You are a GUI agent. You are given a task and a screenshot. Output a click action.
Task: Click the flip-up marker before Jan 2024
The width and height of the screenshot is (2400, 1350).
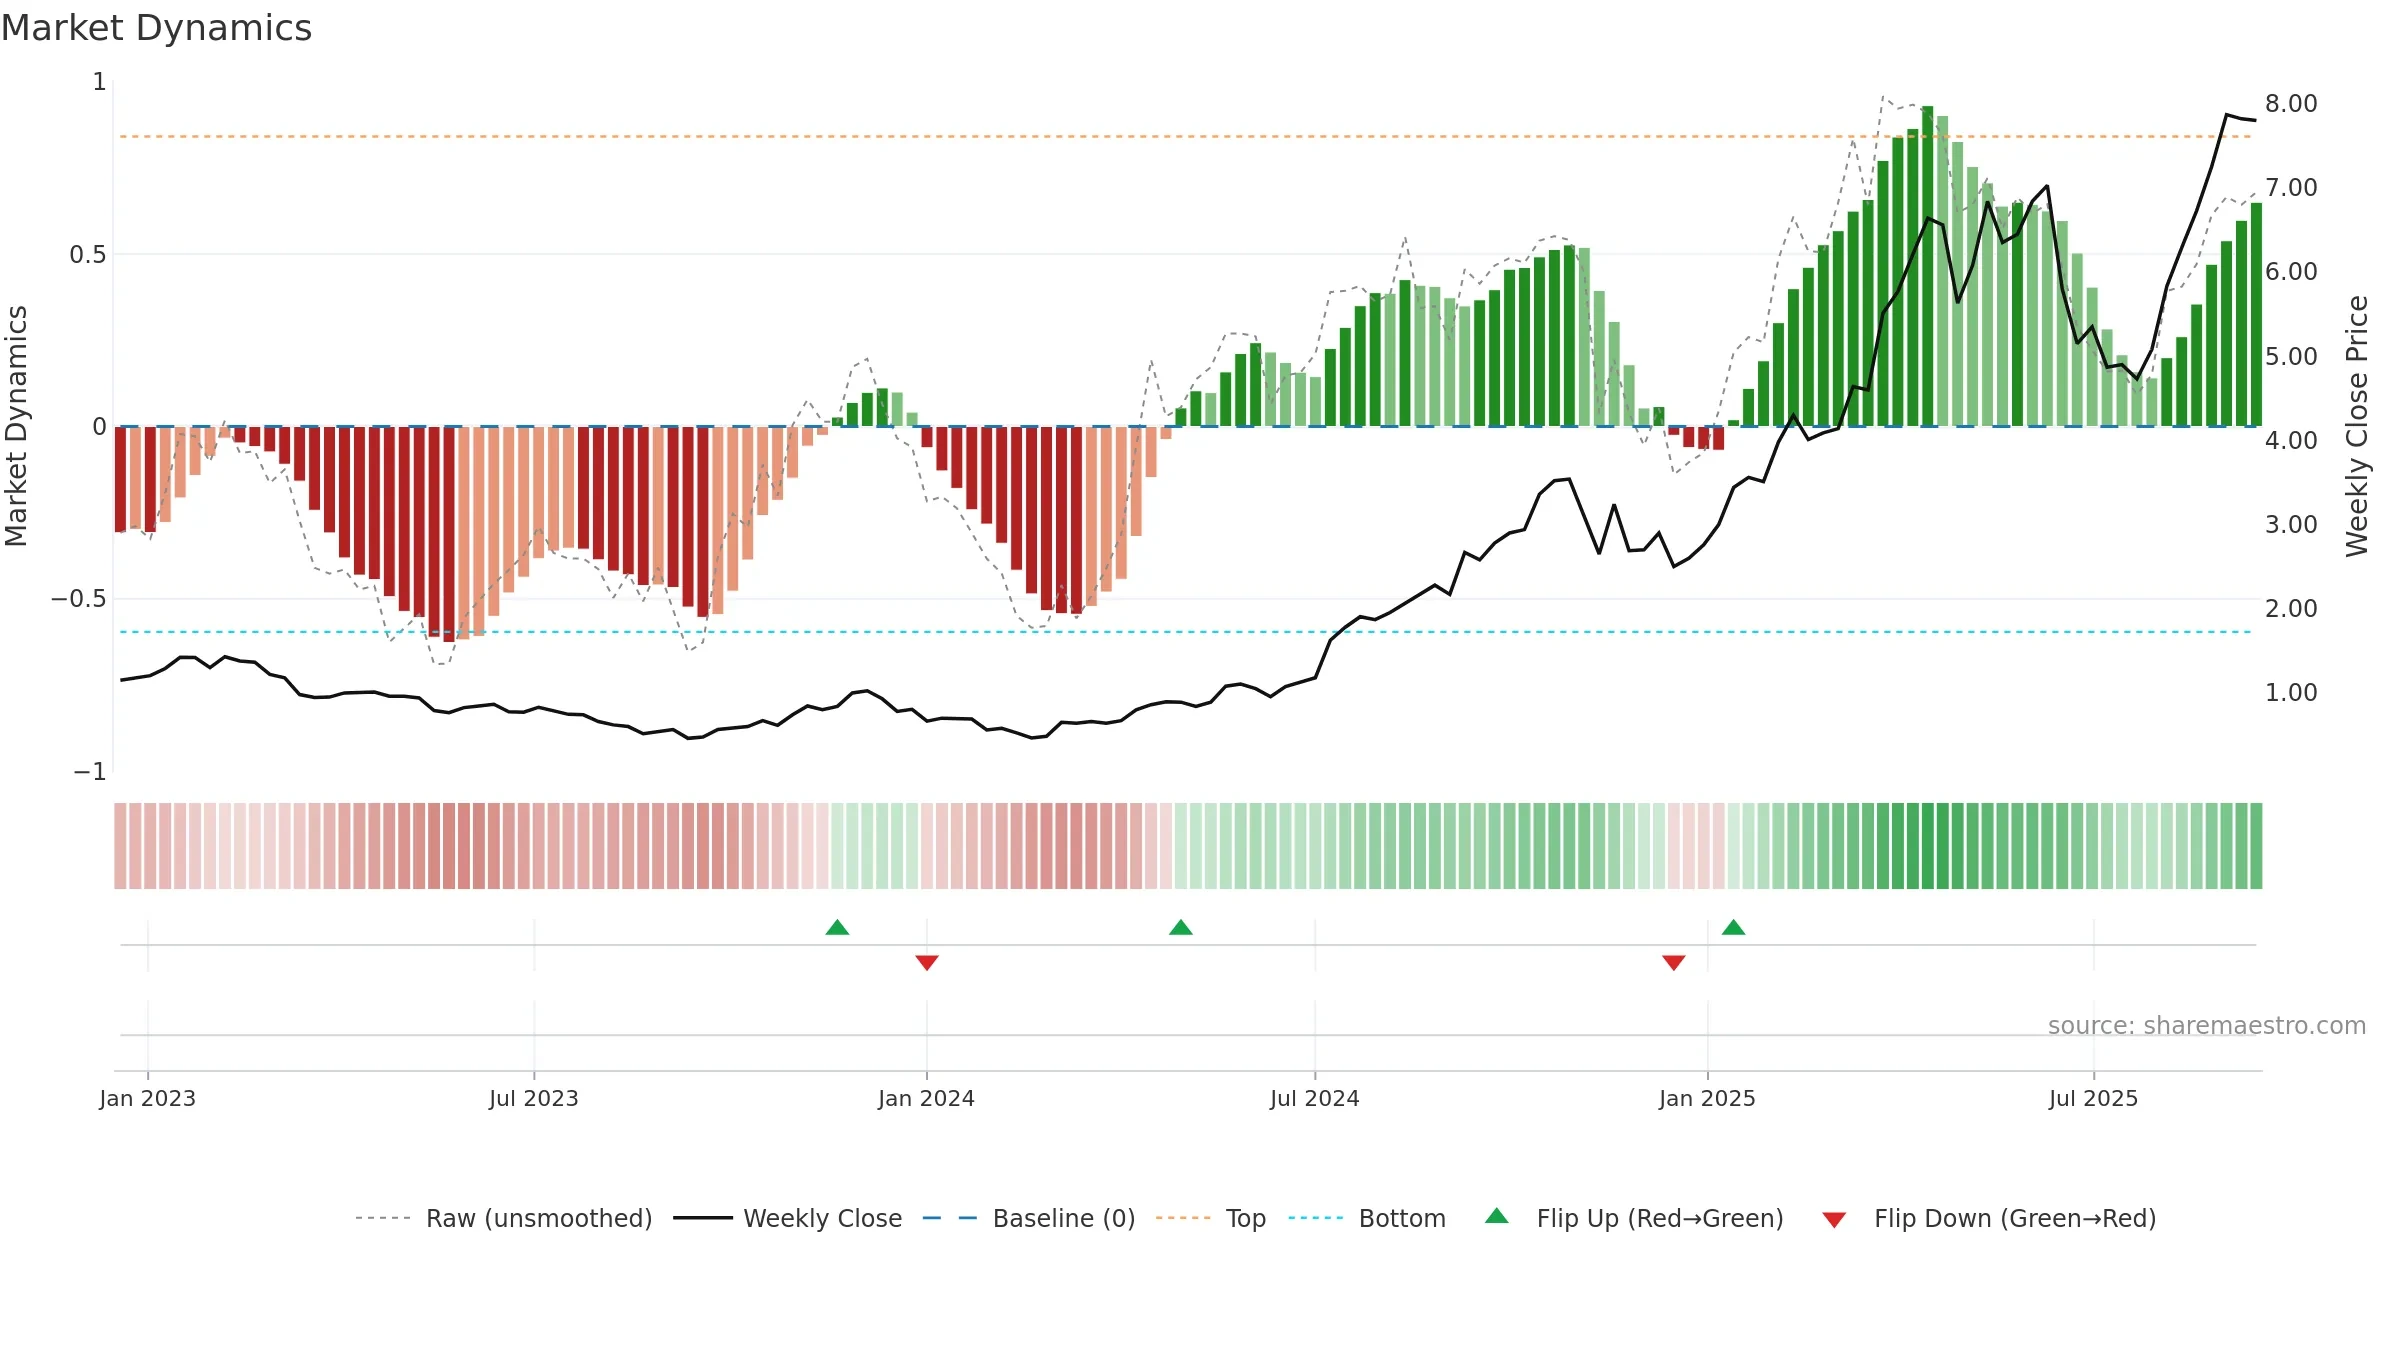(838, 927)
